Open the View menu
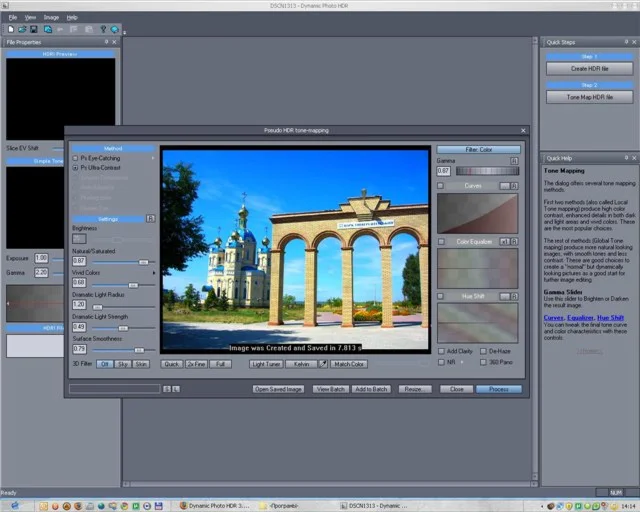Viewport: 640px width, 512px height. pyautogui.click(x=30, y=18)
